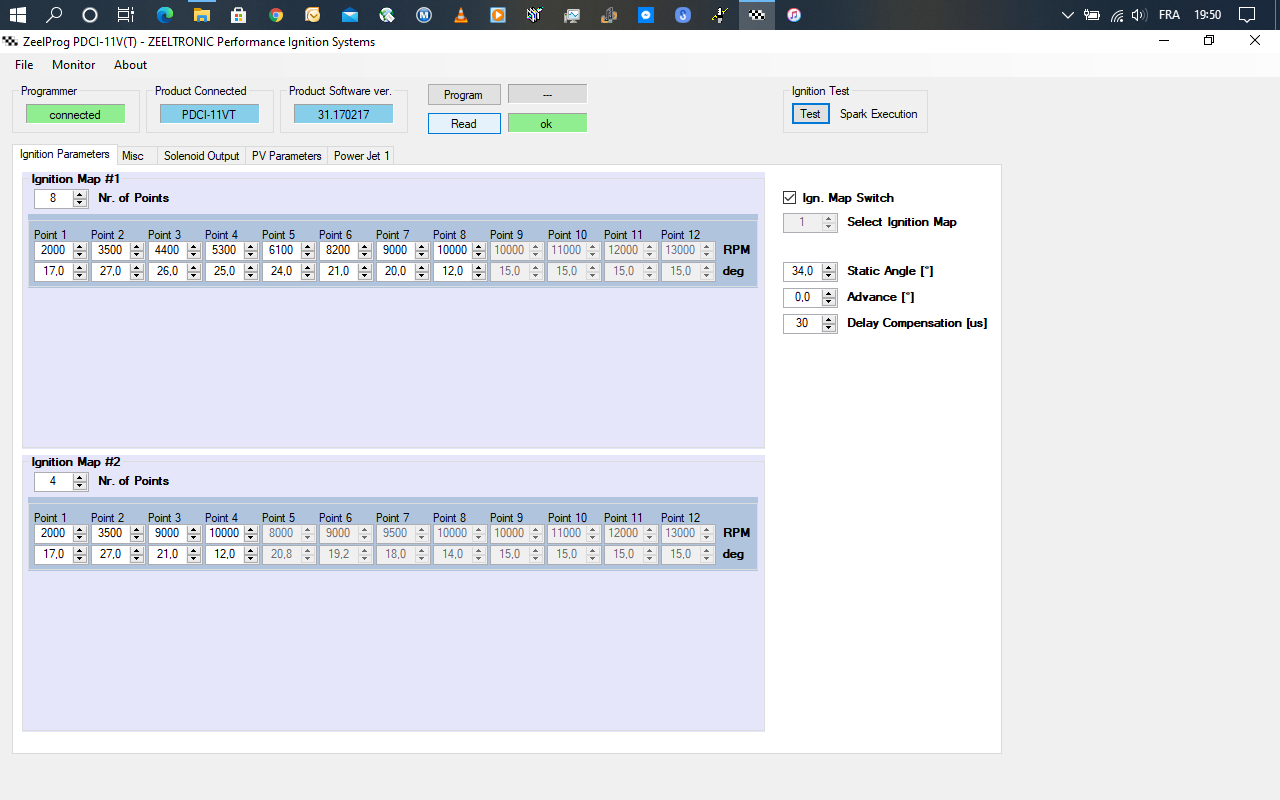Click the volume speaker tray icon
1280x800 pixels.
point(1138,15)
